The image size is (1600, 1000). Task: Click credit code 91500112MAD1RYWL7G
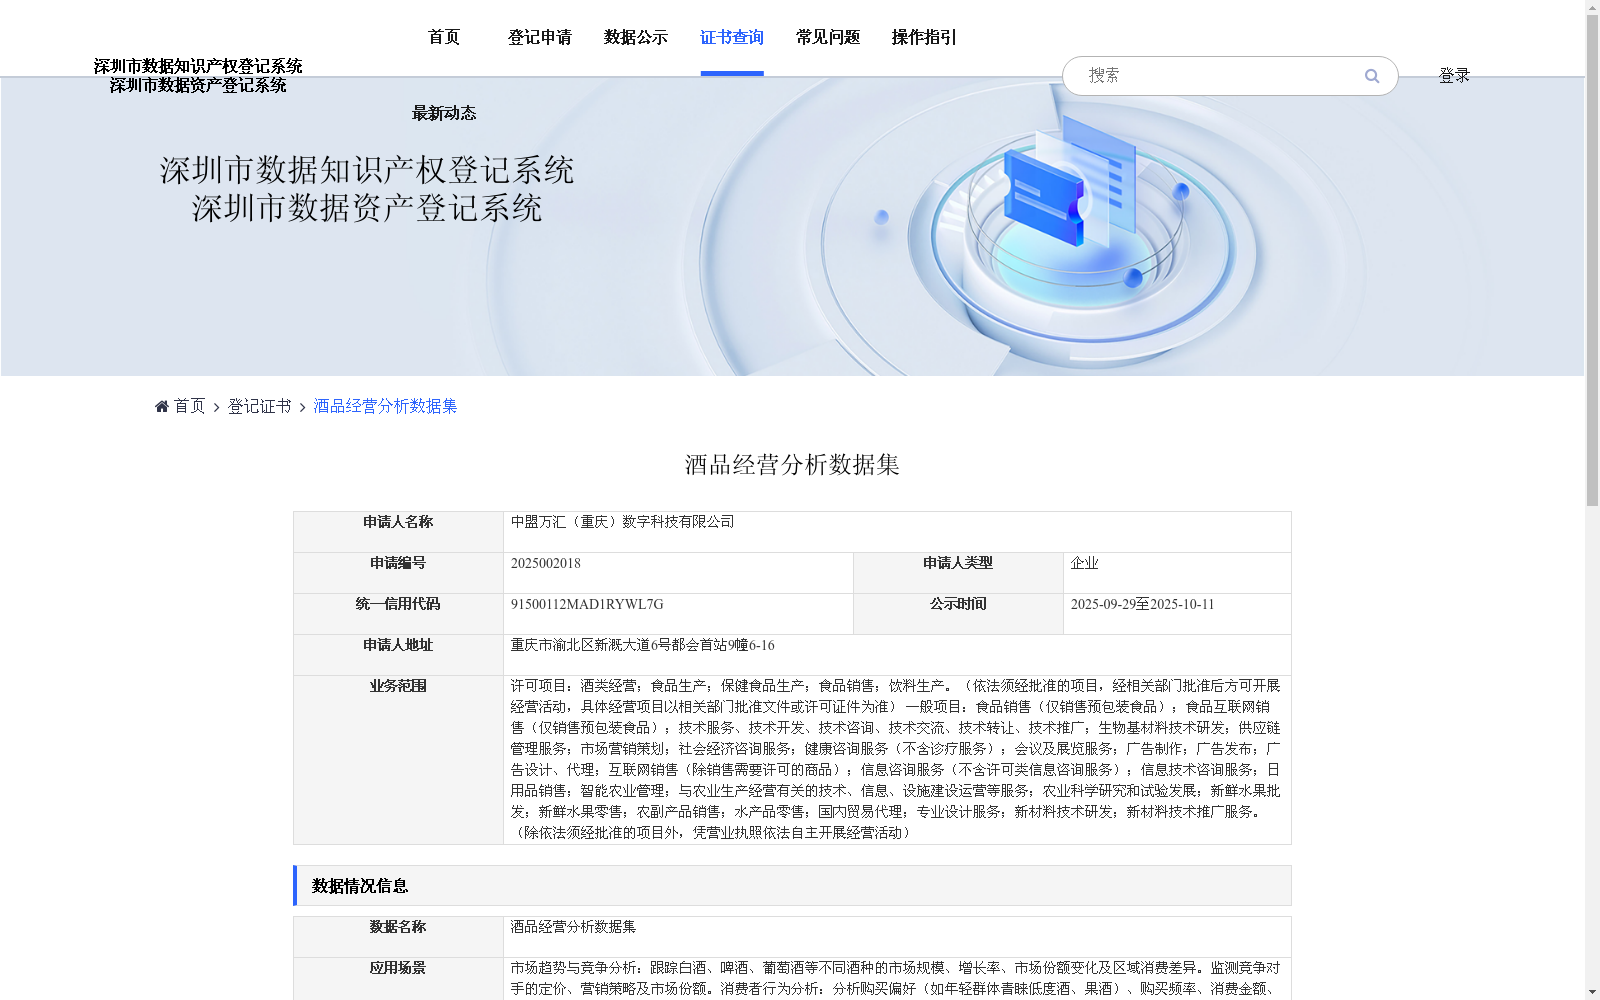tap(587, 604)
